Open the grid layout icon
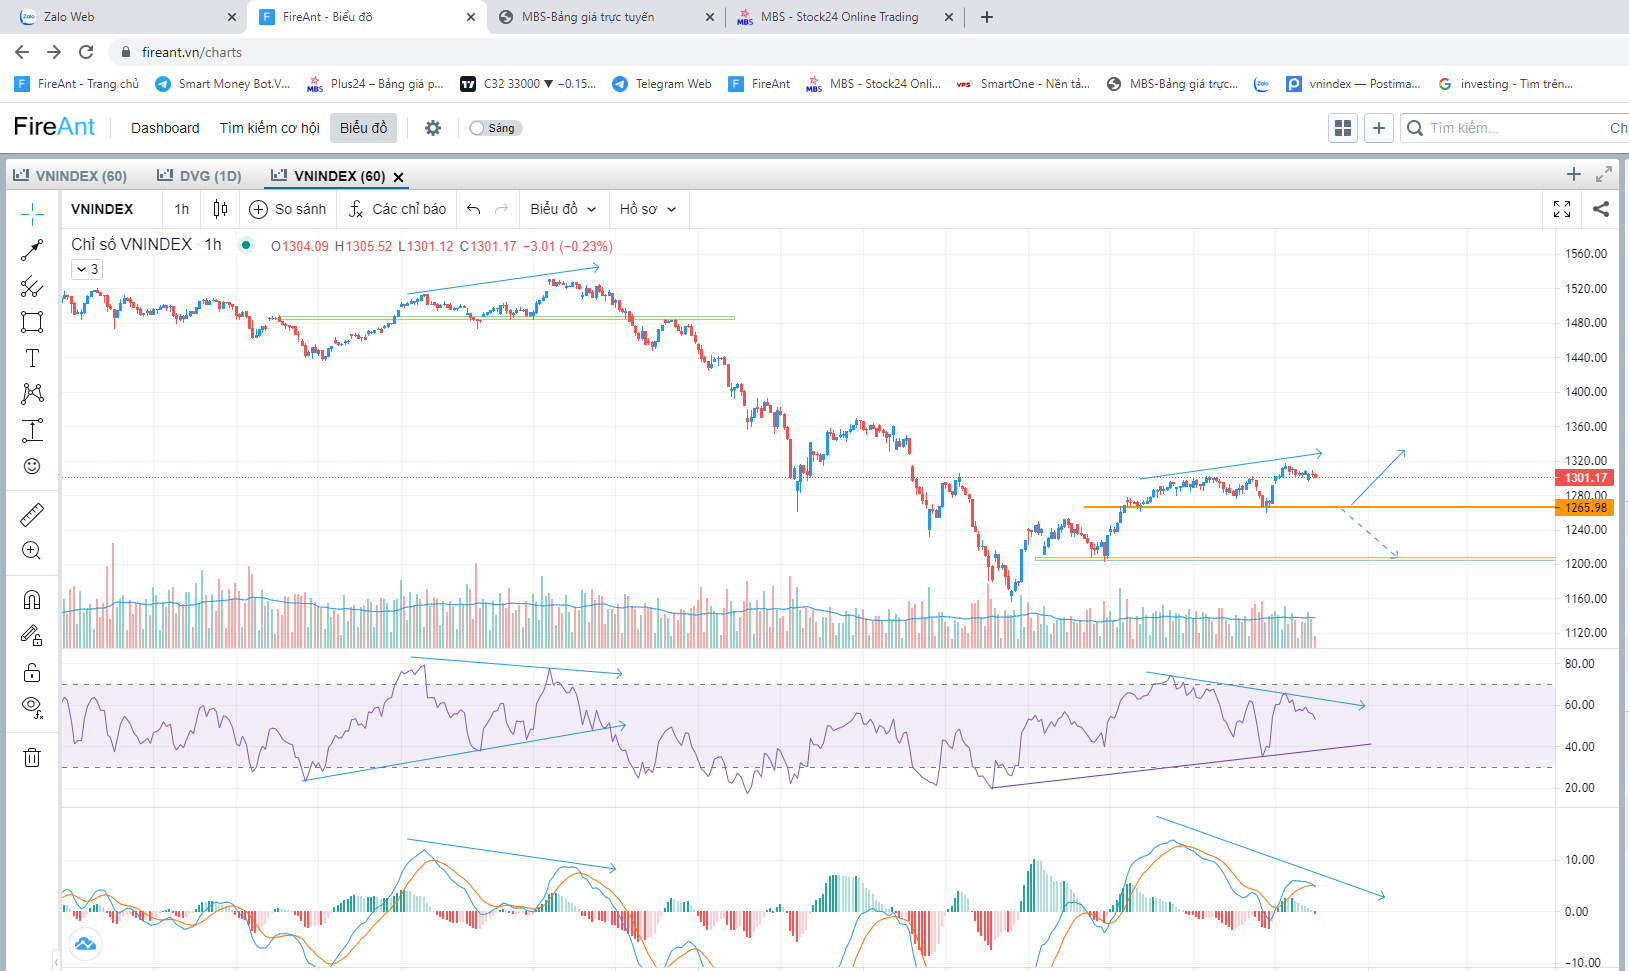Screen dimensions: 1629x971 pyautogui.click(x=1343, y=128)
